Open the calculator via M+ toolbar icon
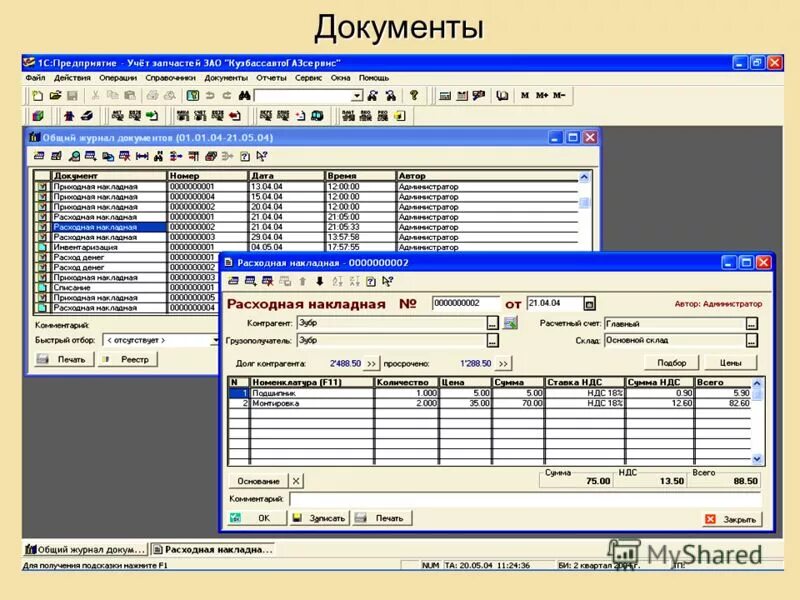Image resolution: width=800 pixels, height=600 pixels. (541, 94)
